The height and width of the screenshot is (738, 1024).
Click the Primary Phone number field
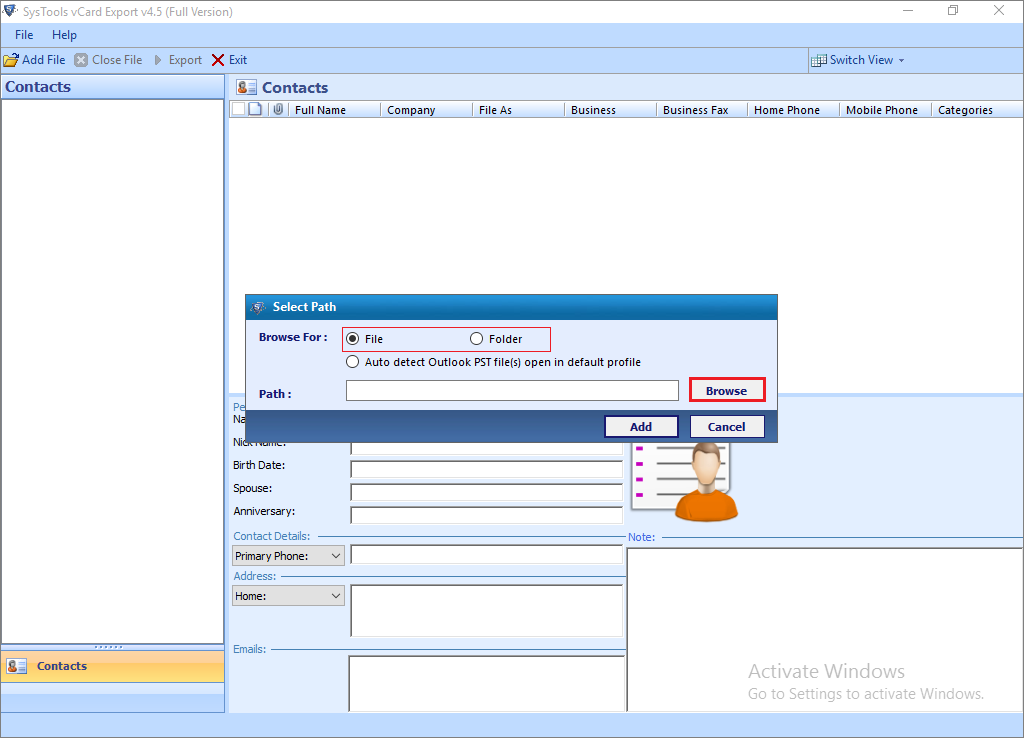487,555
